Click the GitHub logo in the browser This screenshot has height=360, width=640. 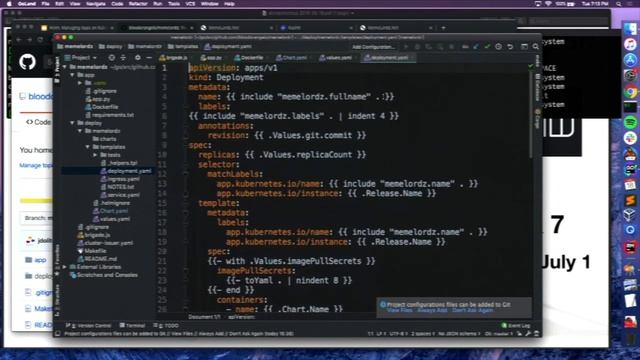[27, 62]
